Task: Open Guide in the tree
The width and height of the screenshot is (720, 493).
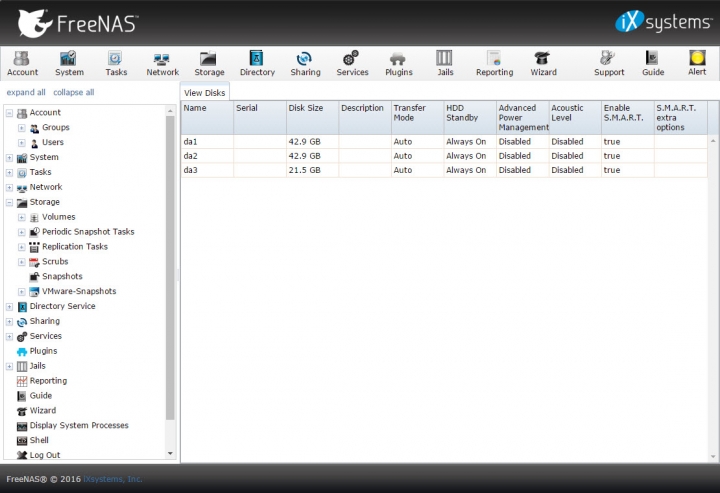Action: coord(40,395)
